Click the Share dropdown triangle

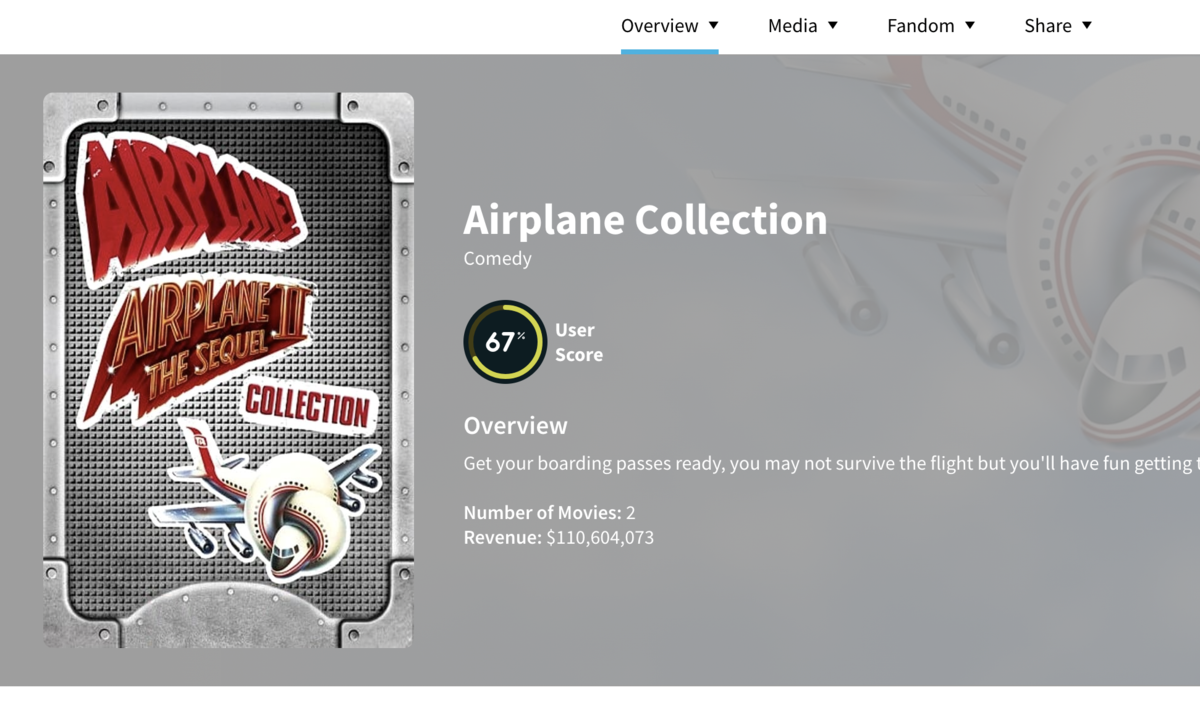click(1087, 26)
